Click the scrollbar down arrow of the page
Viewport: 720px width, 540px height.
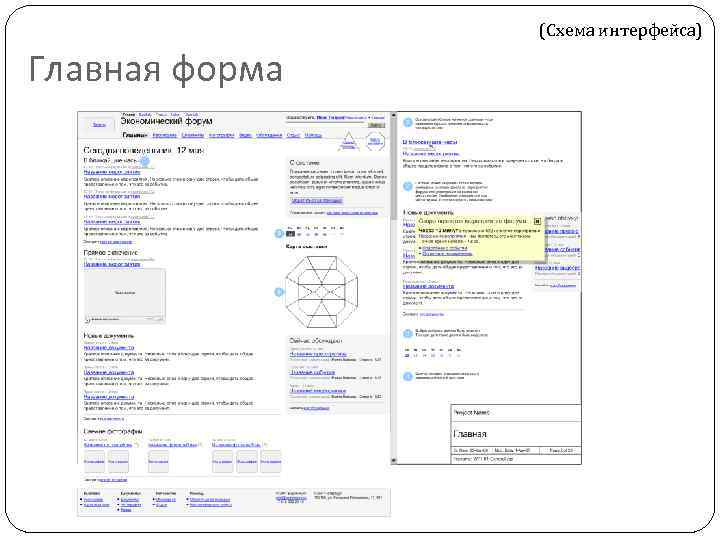tap(394, 461)
